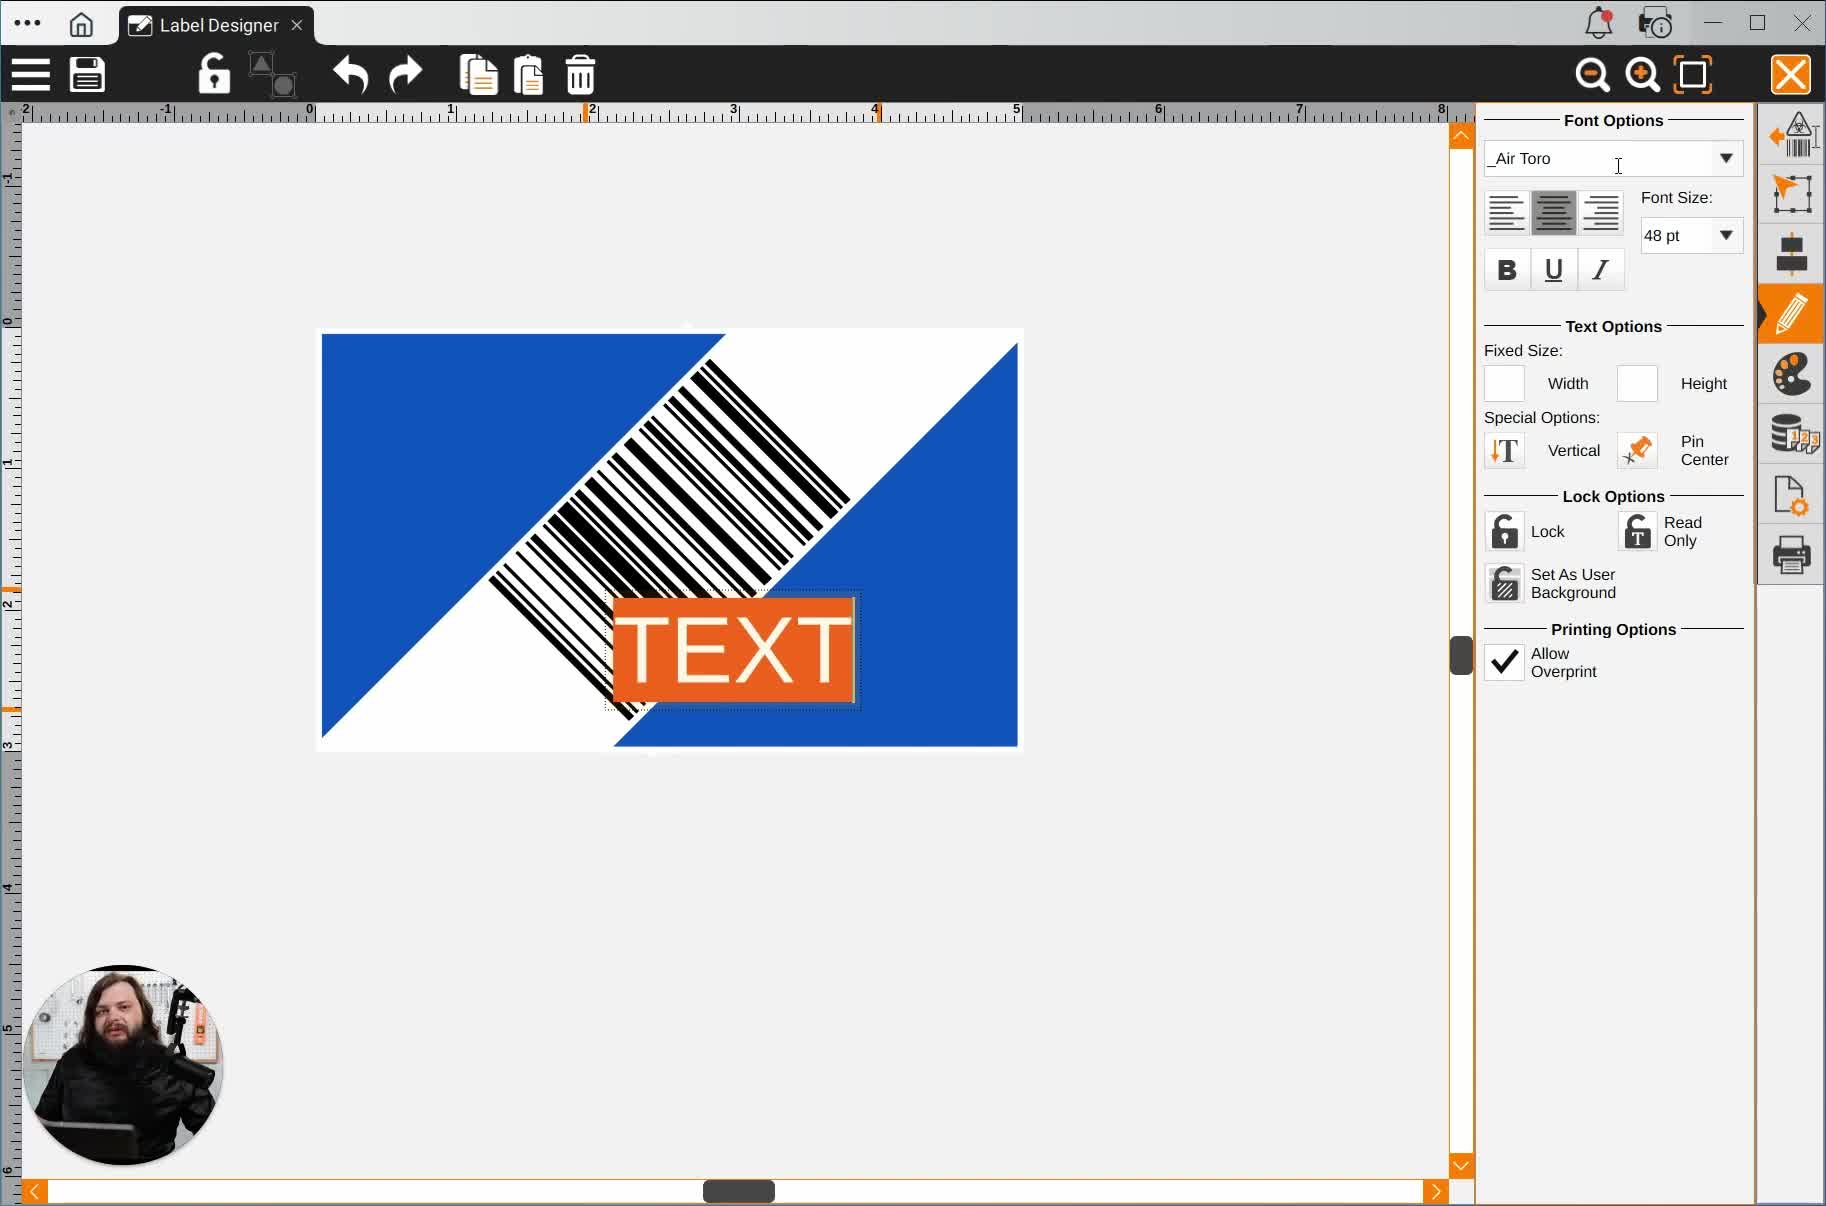Open the font family dropdown arrow
This screenshot has height=1206, width=1826.
[x=1726, y=159]
